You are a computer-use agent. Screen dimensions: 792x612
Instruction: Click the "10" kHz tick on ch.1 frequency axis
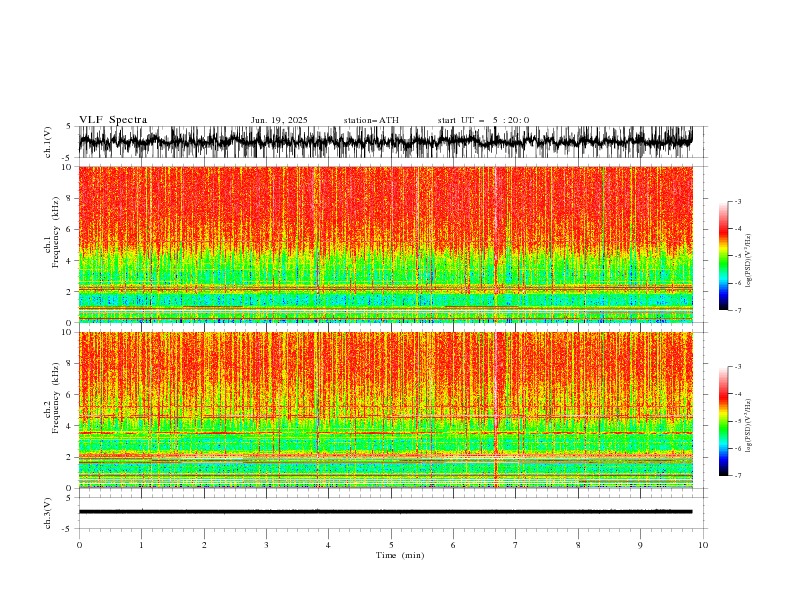(68, 167)
